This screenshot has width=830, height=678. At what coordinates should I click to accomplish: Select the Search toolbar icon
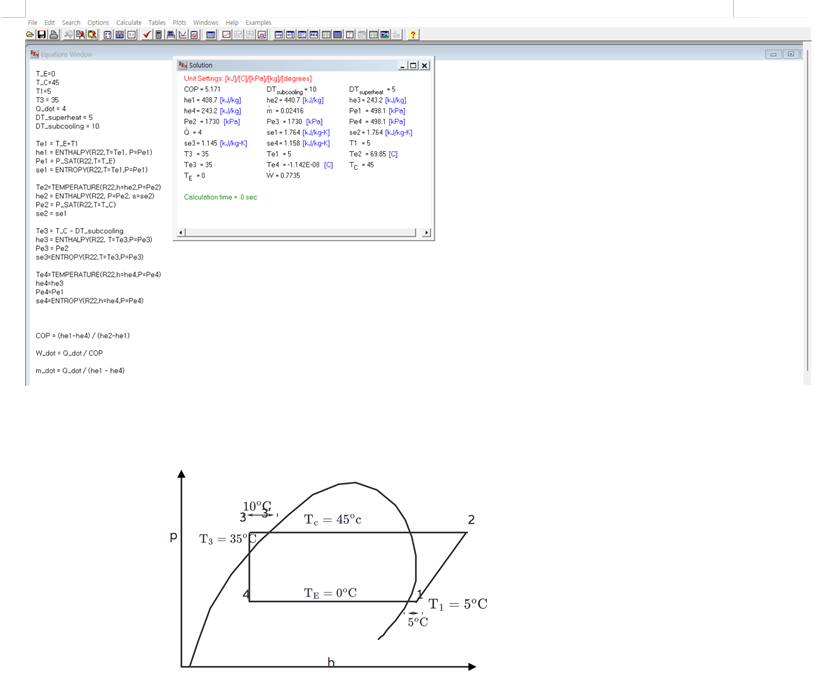pyautogui.click(x=77, y=36)
